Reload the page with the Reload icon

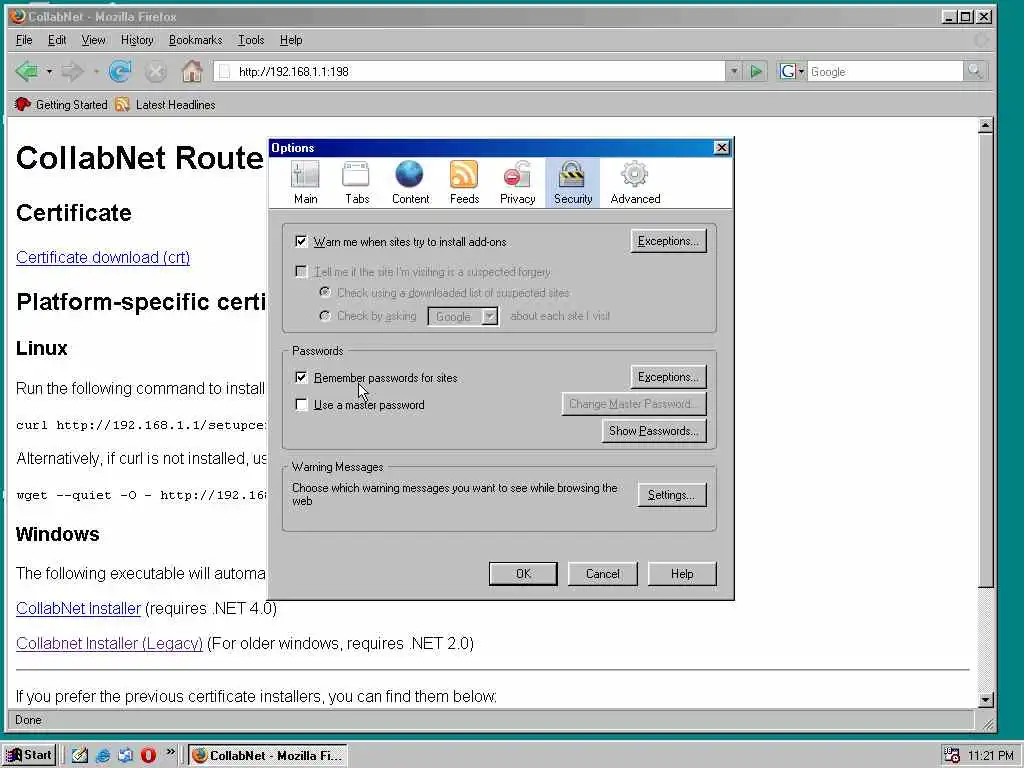coord(120,71)
